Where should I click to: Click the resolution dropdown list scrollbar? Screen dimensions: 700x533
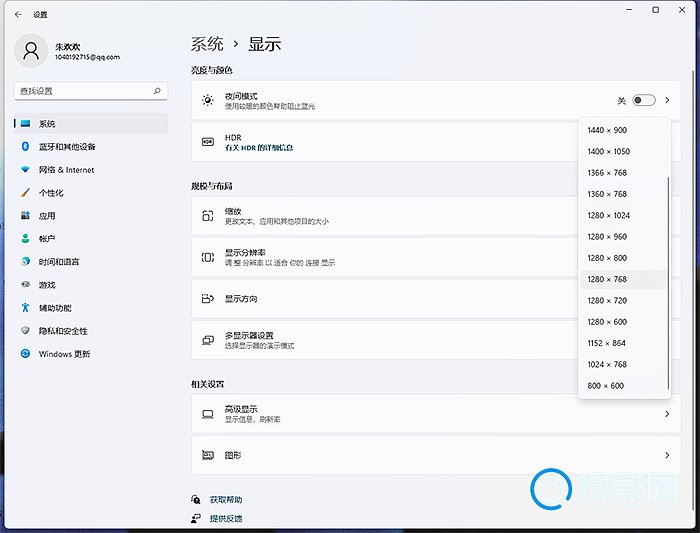[x=668, y=280]
